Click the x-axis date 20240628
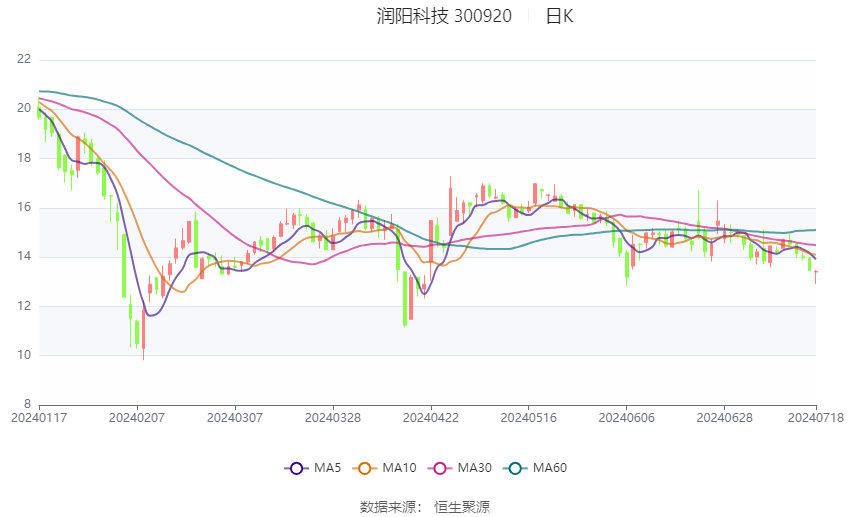This screenshot has height=517, width=850. [725, 418]
